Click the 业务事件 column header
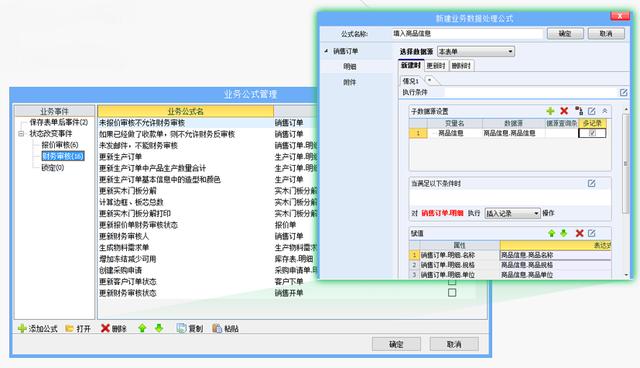The height and width of the screenshot is (368, 640). 54,111
